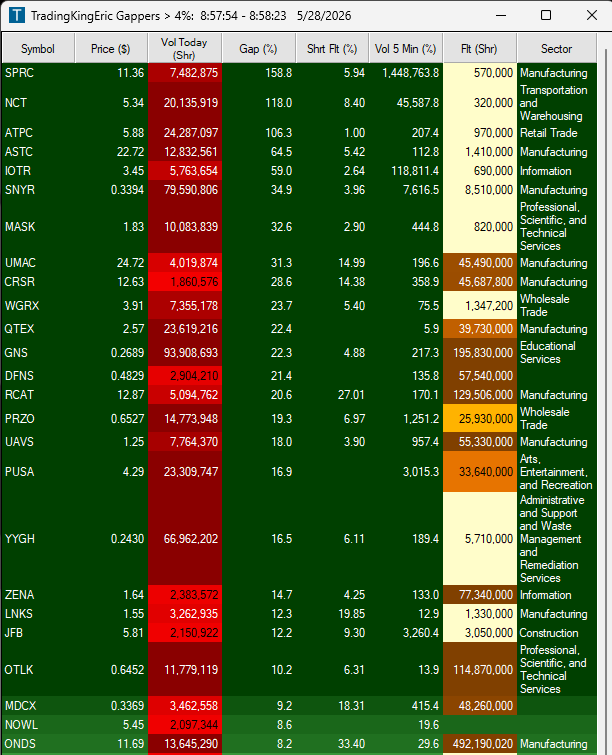Click PUSA sector Arts, Entertainment, and Recreation
The width and height of the screenshot is (612, 755).
pos(556,471)
